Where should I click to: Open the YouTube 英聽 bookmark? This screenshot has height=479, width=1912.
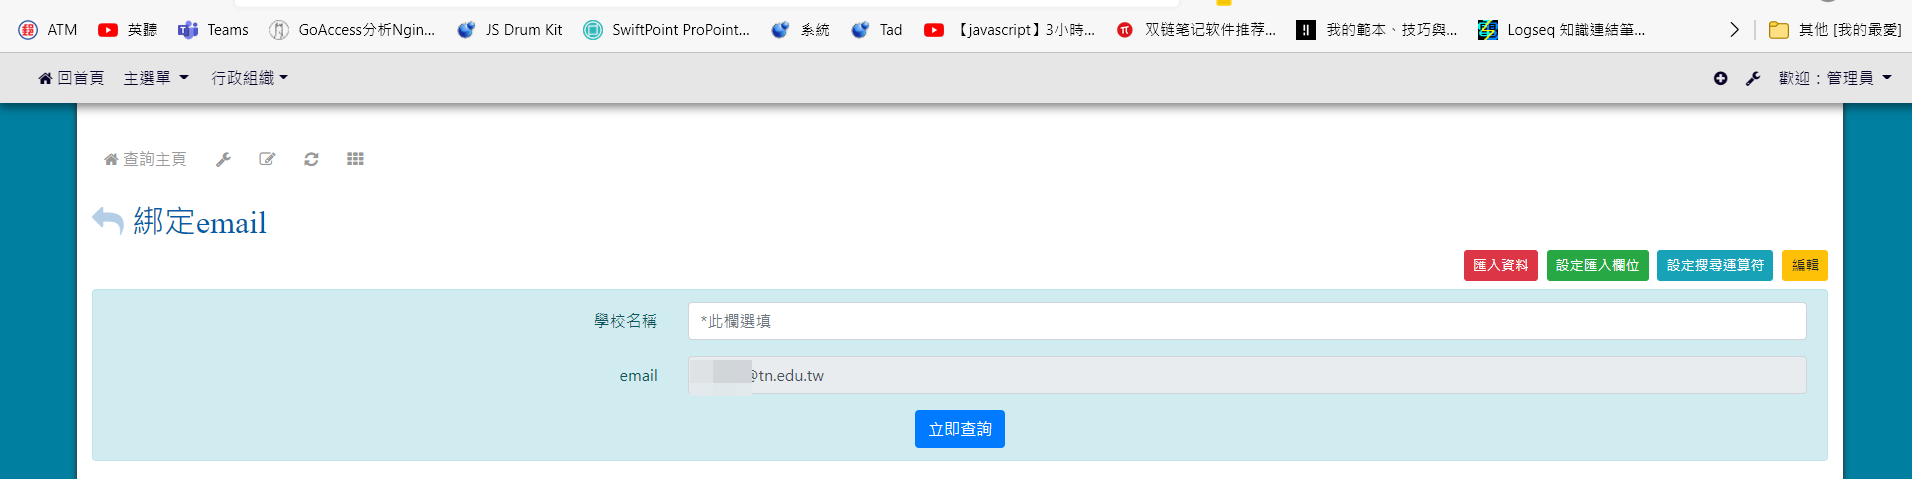[127, 30]
